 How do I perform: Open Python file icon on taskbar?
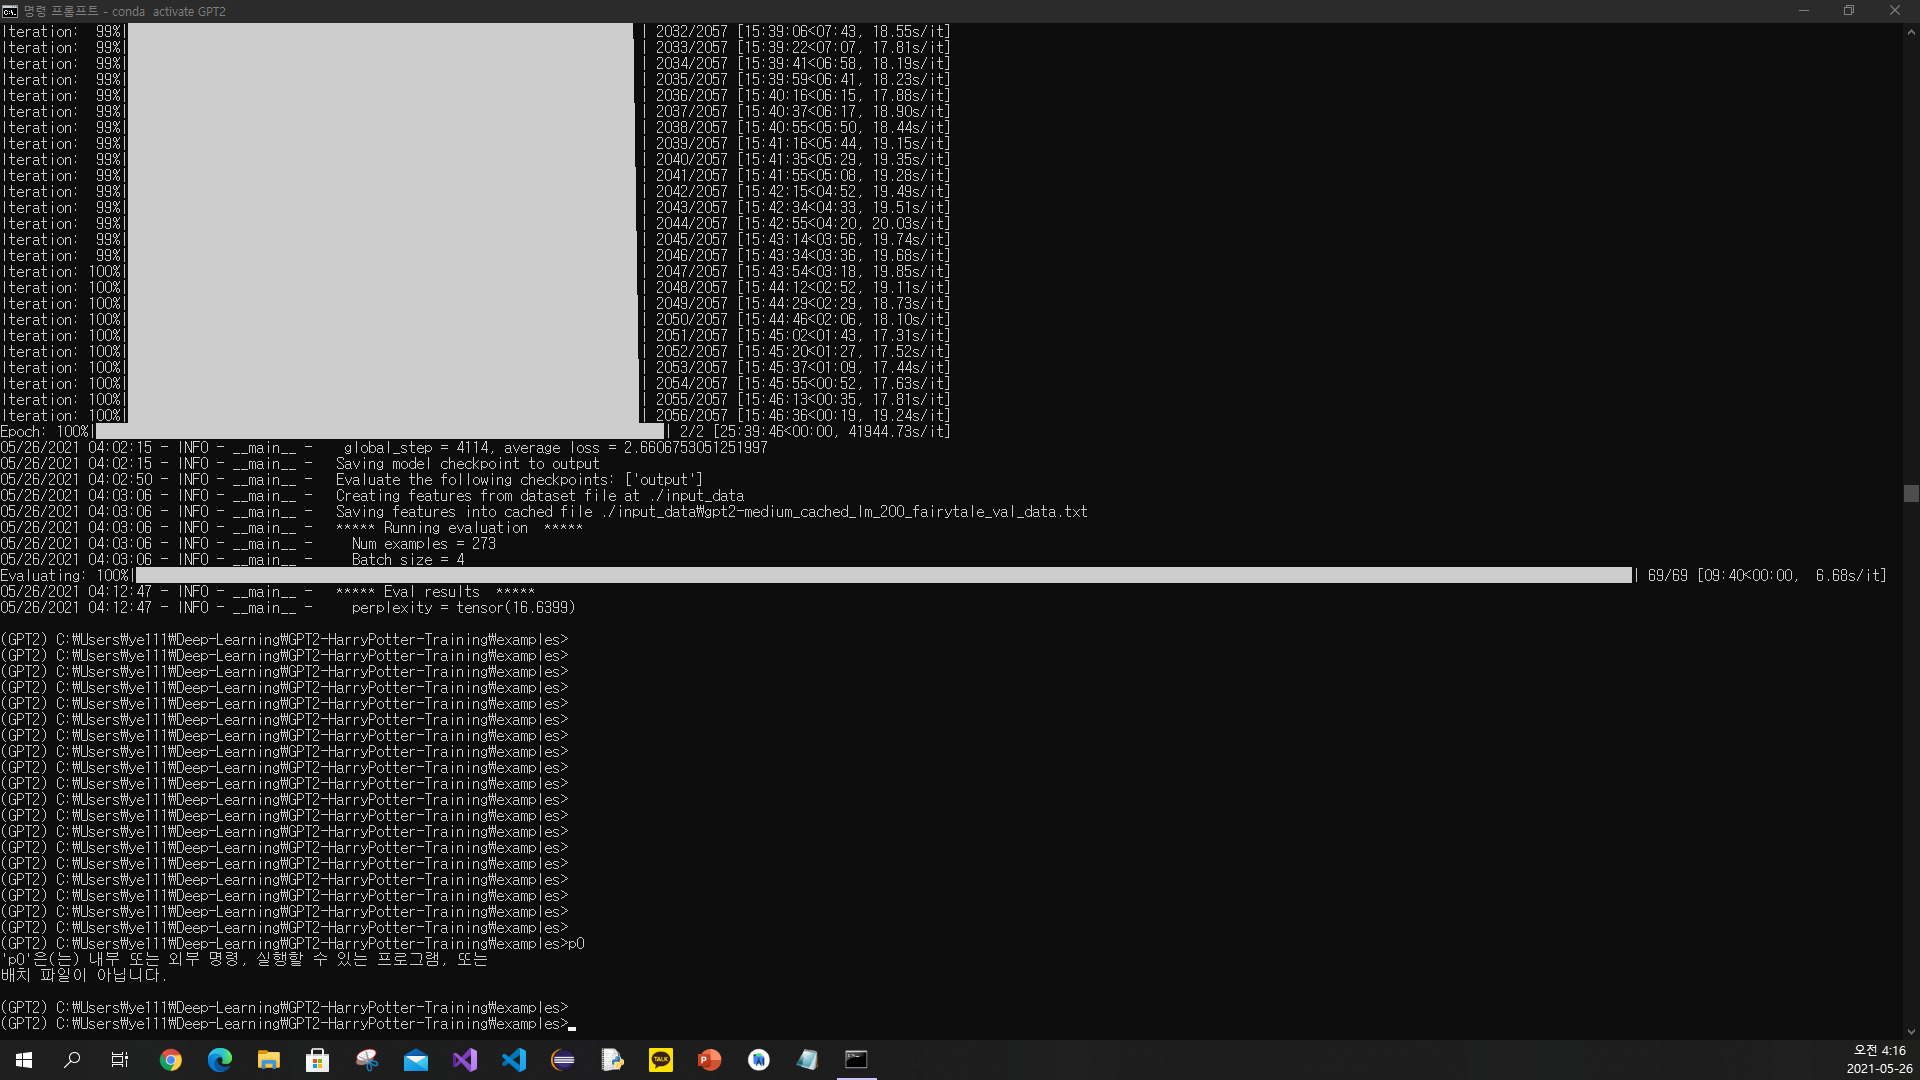[612, 1060]
